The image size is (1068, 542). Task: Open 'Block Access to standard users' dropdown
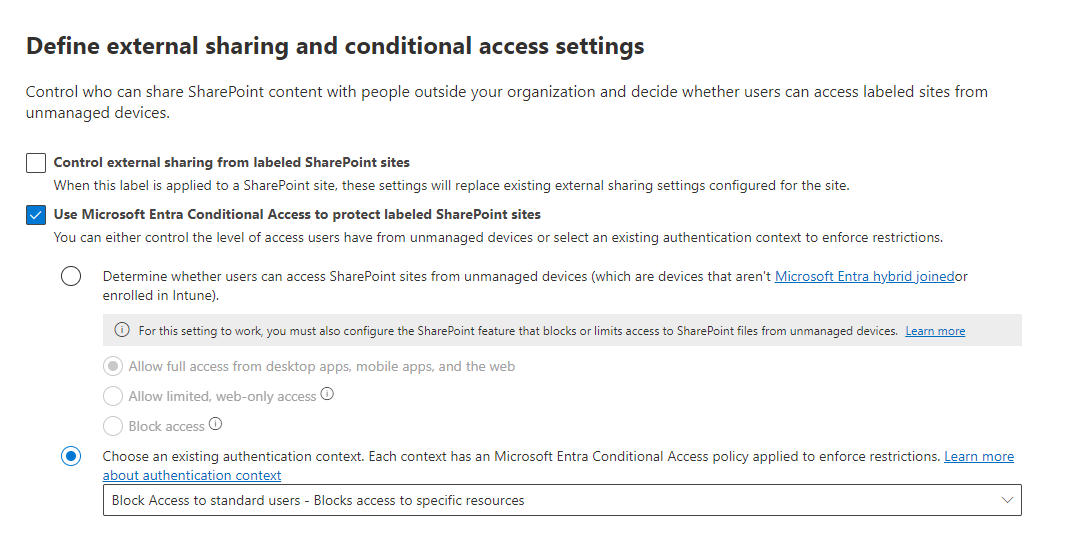561,500
